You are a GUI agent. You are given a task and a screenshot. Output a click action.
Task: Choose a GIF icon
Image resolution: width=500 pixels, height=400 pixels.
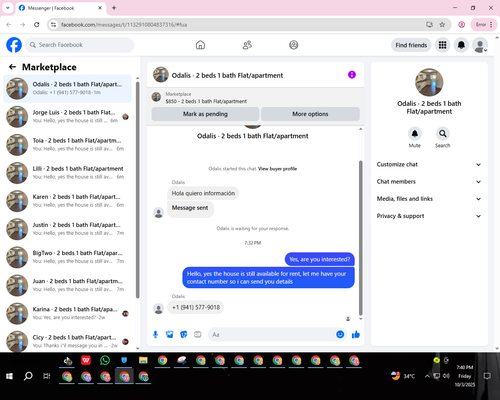tap(198, 334)
